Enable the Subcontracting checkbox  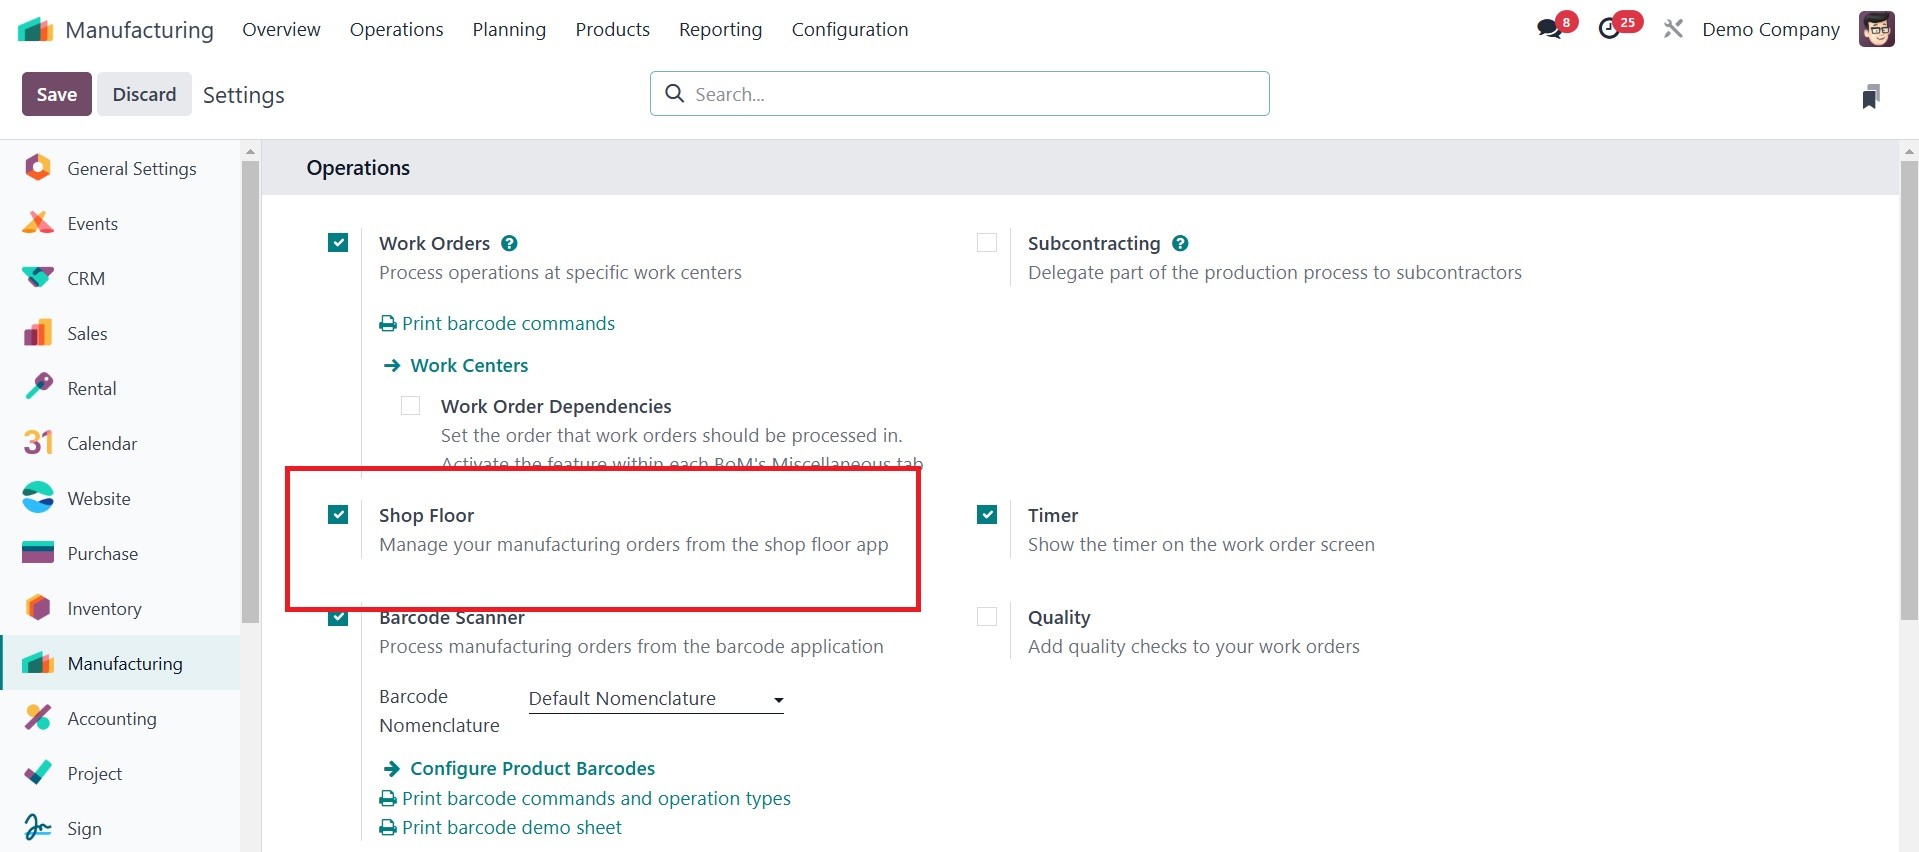[x=987, y=243]
